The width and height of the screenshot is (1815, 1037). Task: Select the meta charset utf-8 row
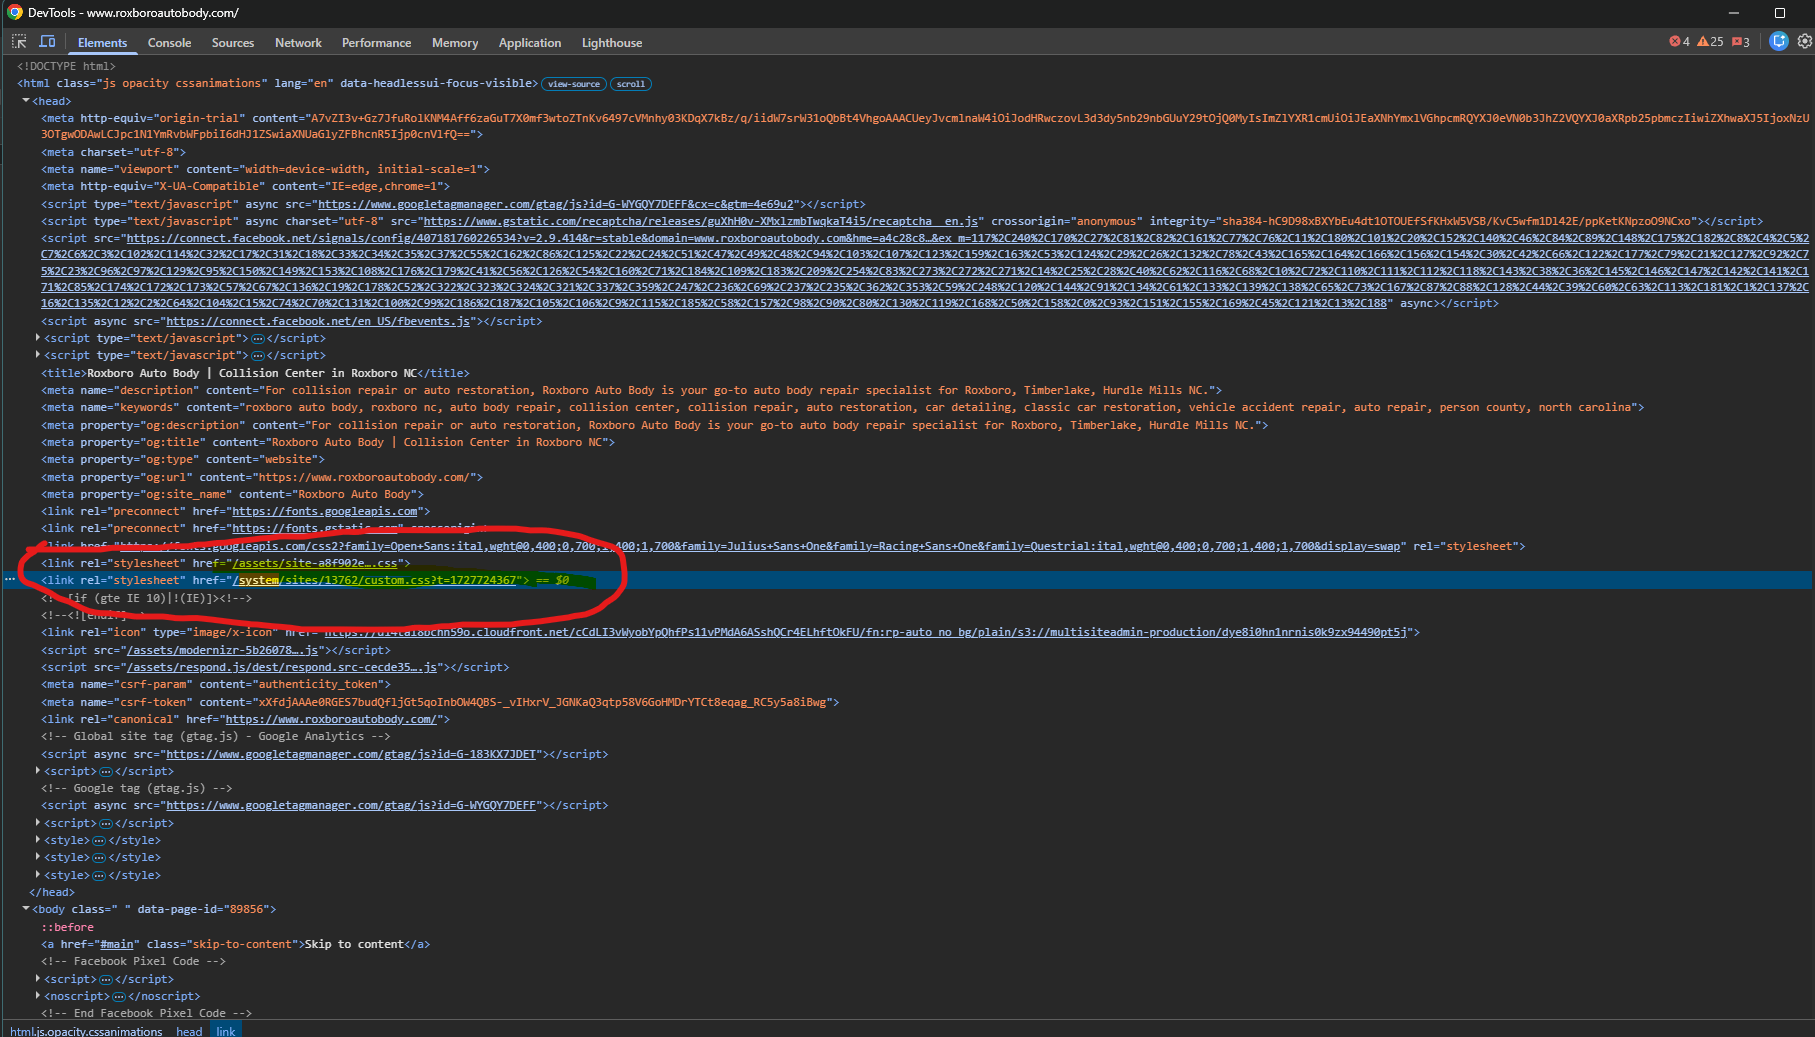tap(113, 152)
